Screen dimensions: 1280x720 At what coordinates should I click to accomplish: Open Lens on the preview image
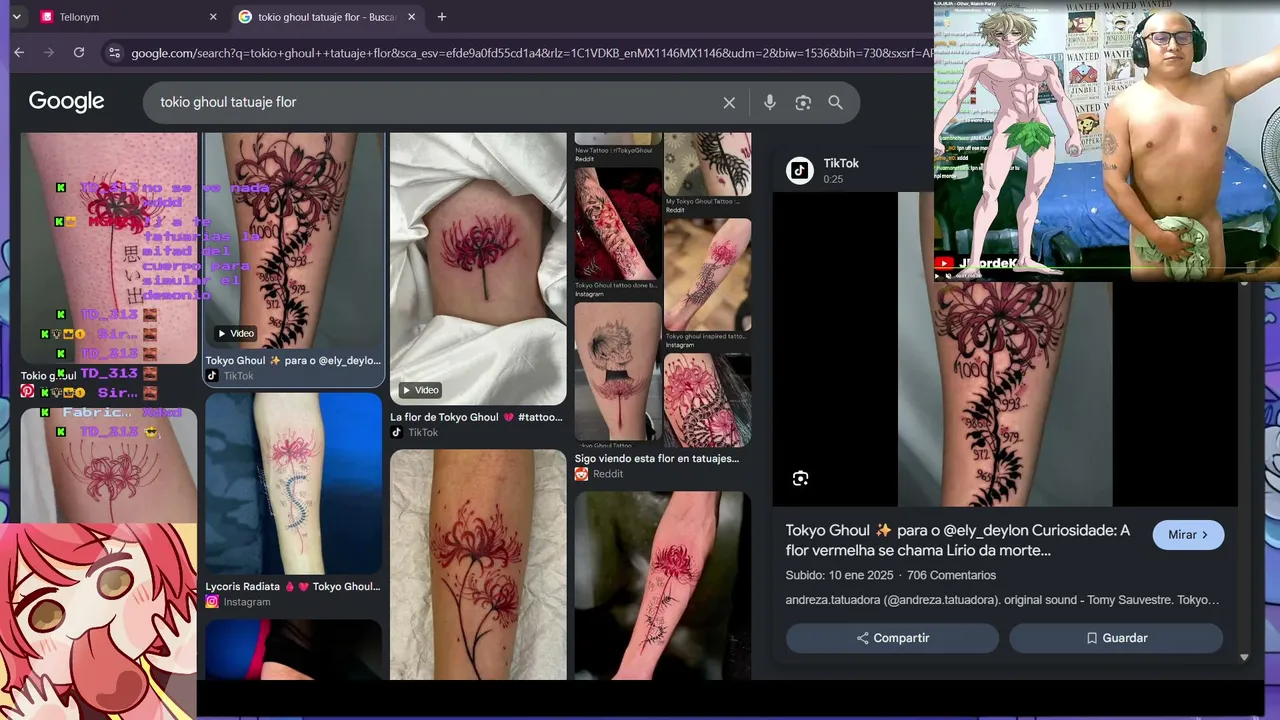pos(800,478)
